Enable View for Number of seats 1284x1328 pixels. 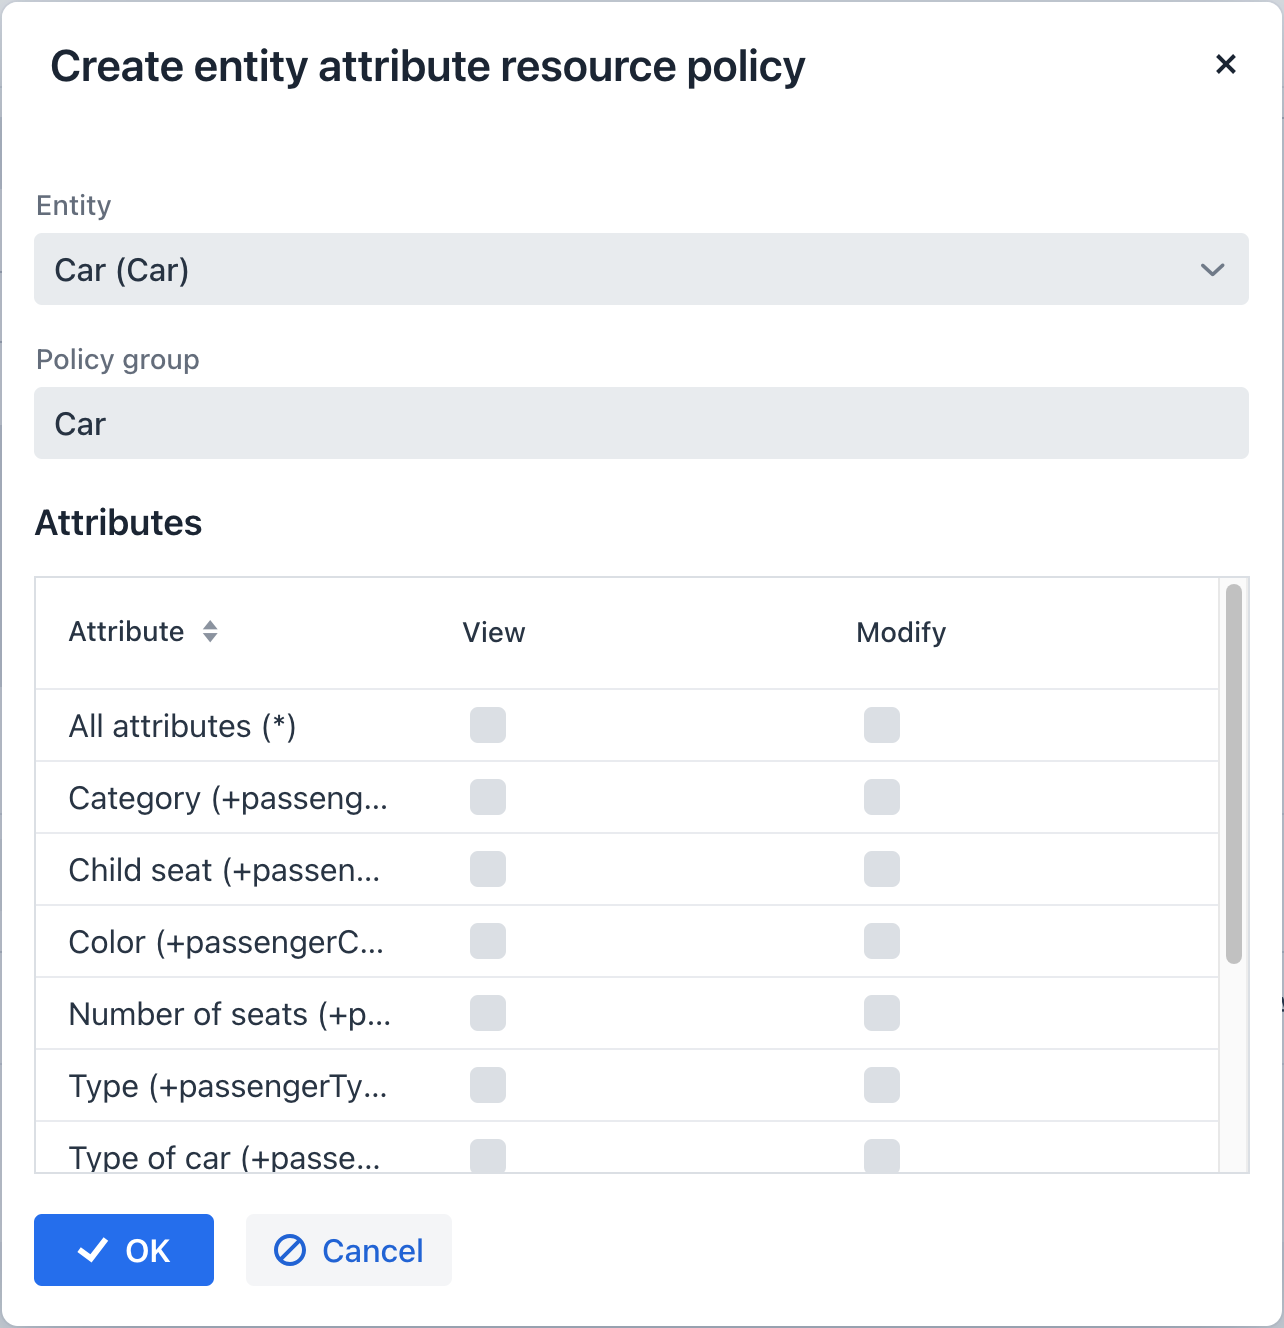tap(488, 1013)
